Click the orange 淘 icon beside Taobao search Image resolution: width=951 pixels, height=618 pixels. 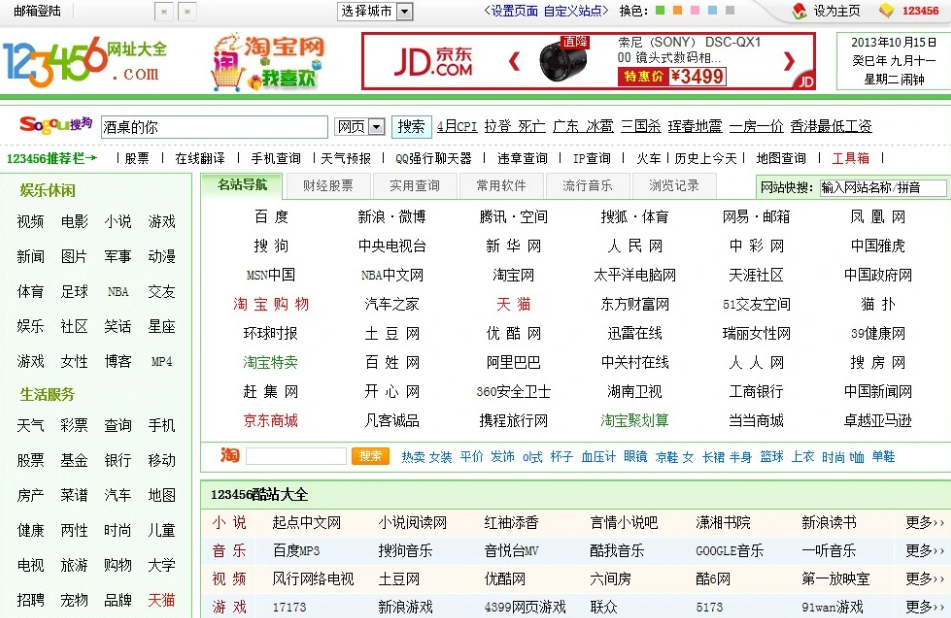point(230,455)
